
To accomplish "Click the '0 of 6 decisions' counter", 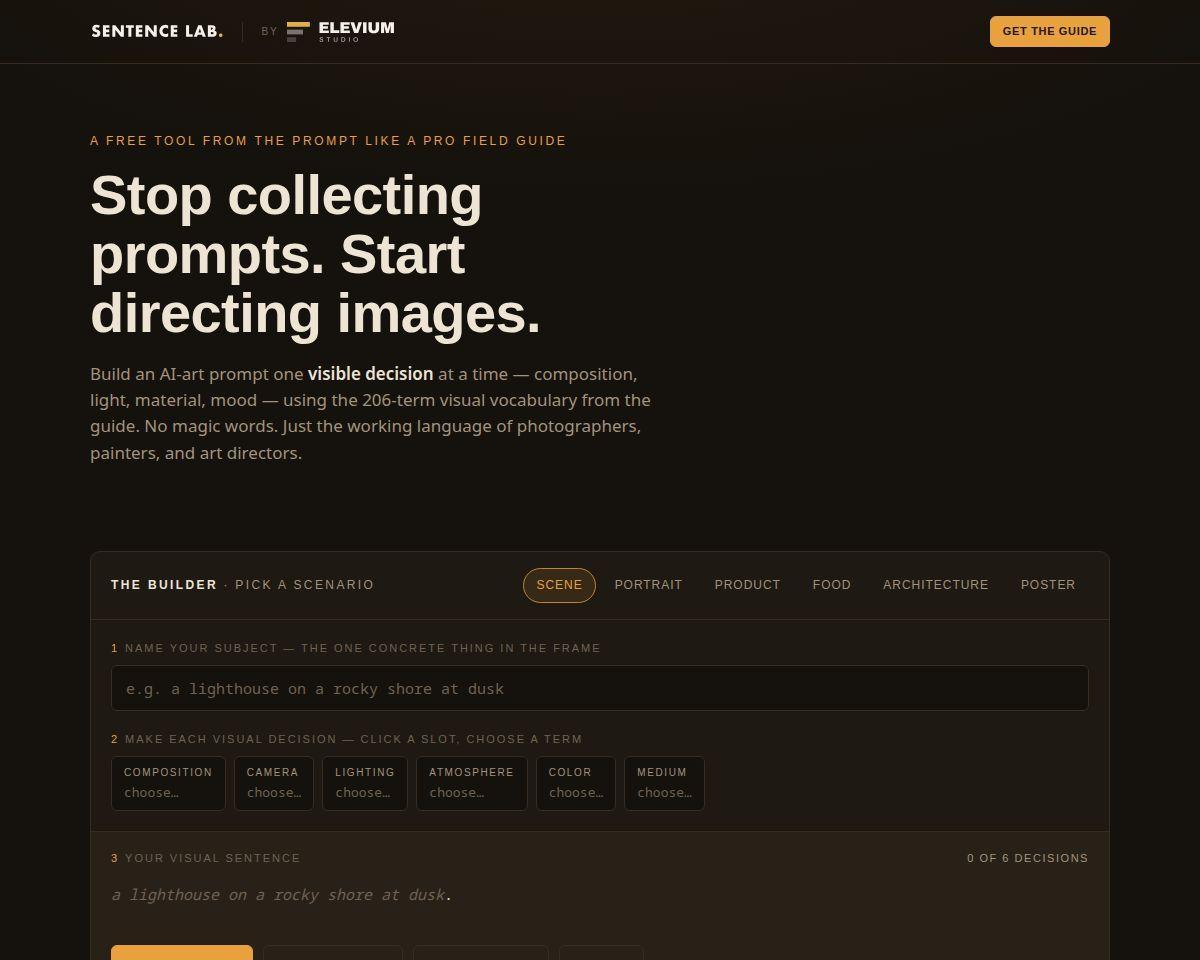I will point(1027,858).
